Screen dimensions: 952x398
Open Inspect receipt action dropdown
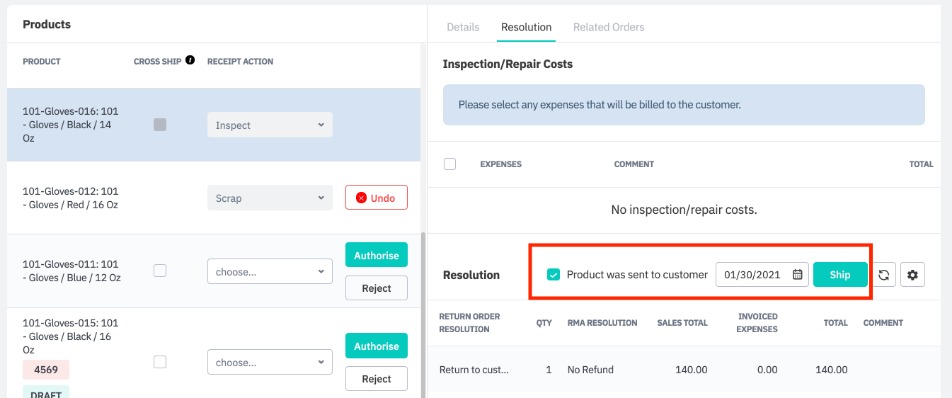[x=270, y=125]
